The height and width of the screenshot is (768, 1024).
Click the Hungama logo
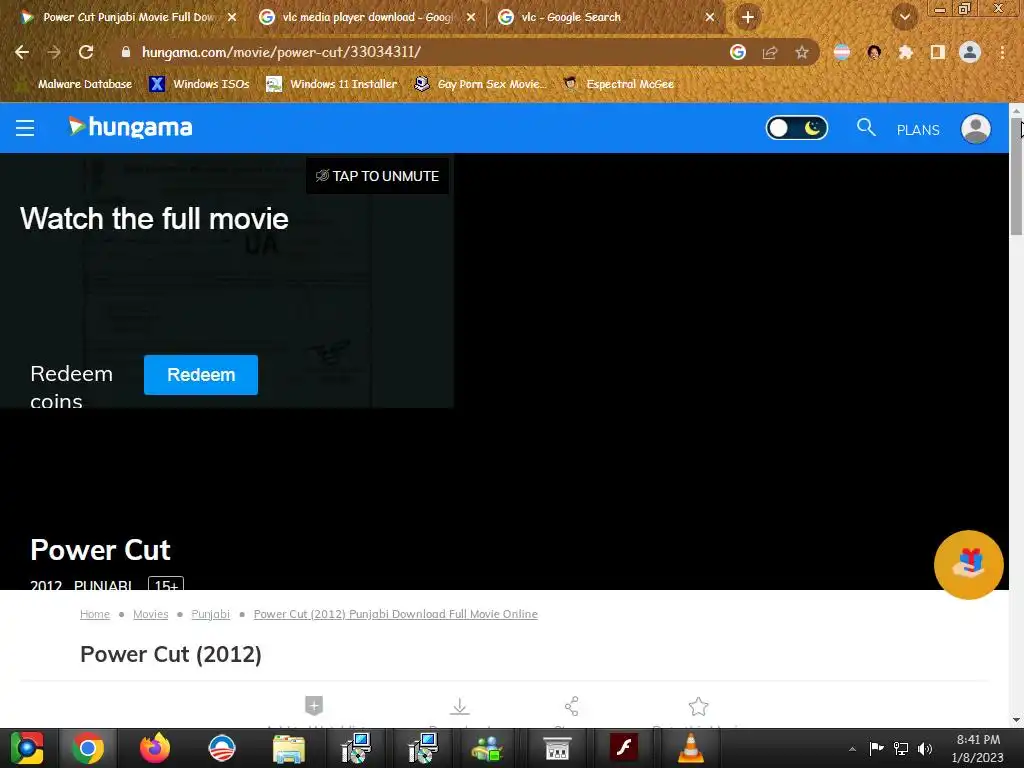click(130, 127)
